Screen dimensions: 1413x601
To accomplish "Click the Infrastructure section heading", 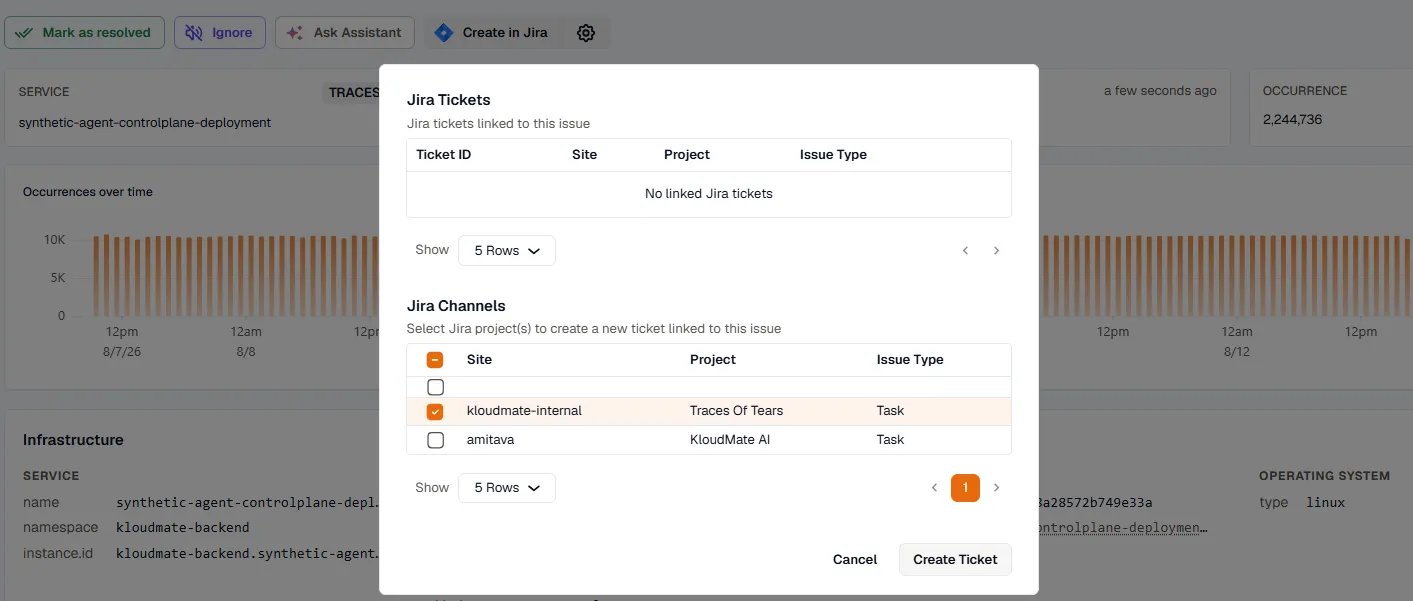I will (73, 440).
